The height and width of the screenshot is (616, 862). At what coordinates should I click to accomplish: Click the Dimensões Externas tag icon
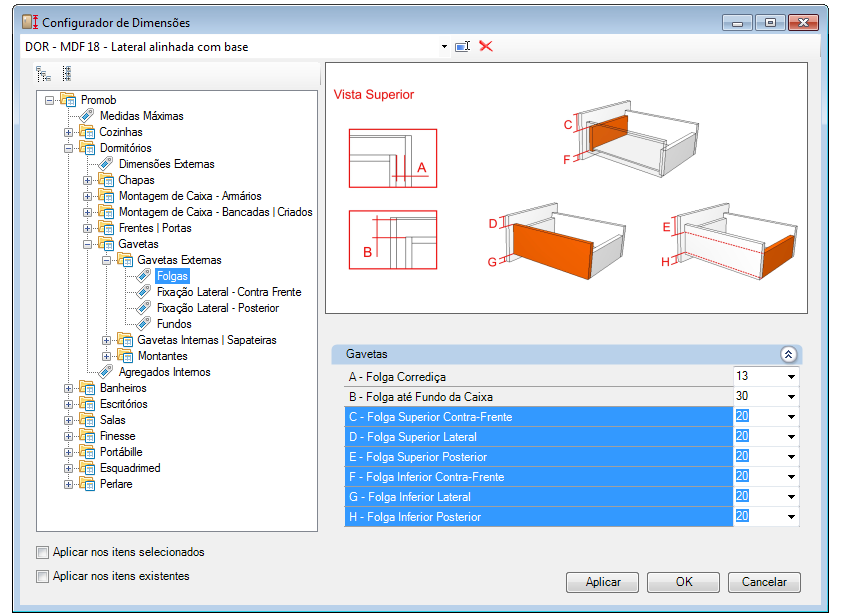coord(106,164)
